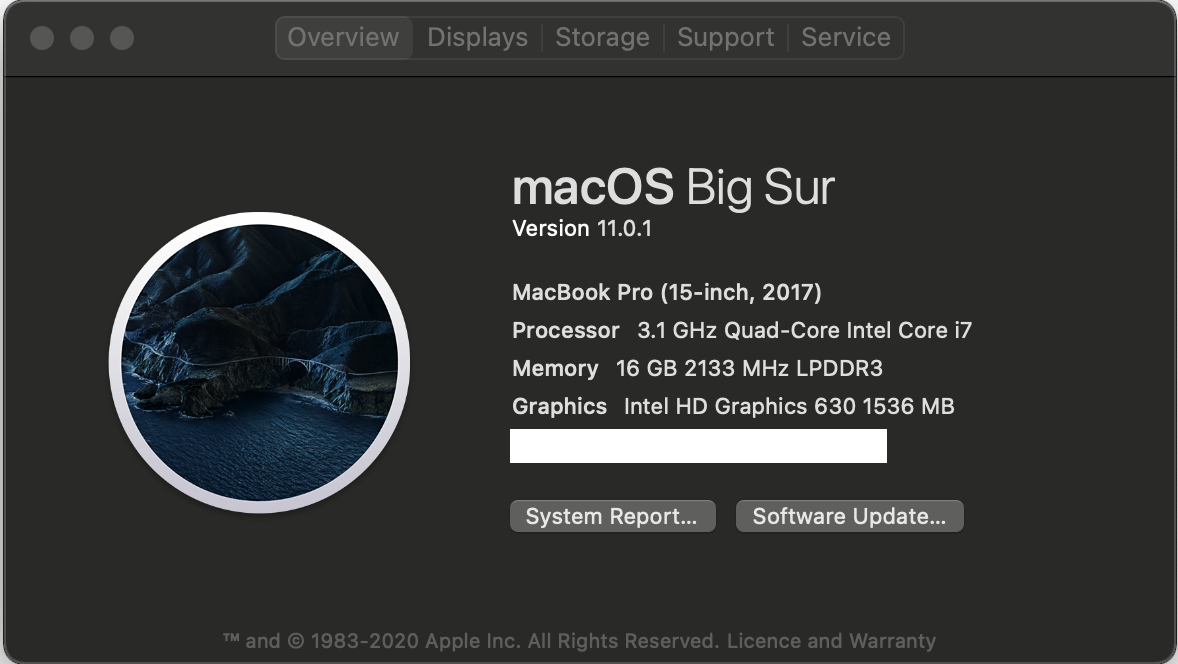Show the Service tab
The image size is (1178, 664).
(x=845, y=38)
